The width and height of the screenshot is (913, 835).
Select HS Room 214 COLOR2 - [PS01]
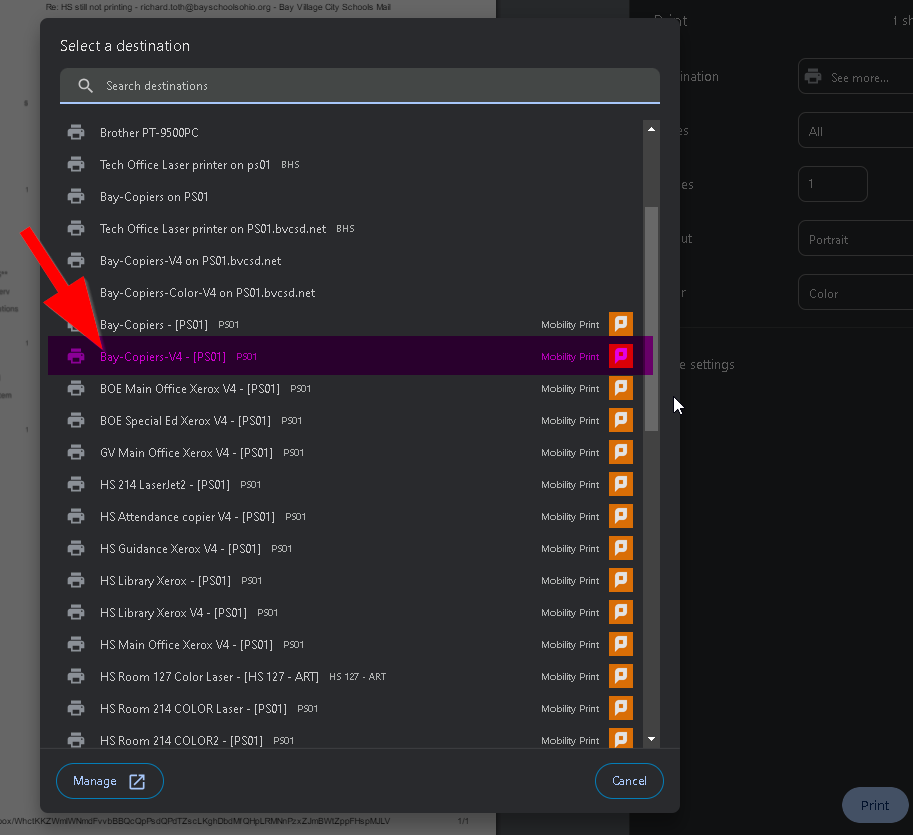click(350, 738)
